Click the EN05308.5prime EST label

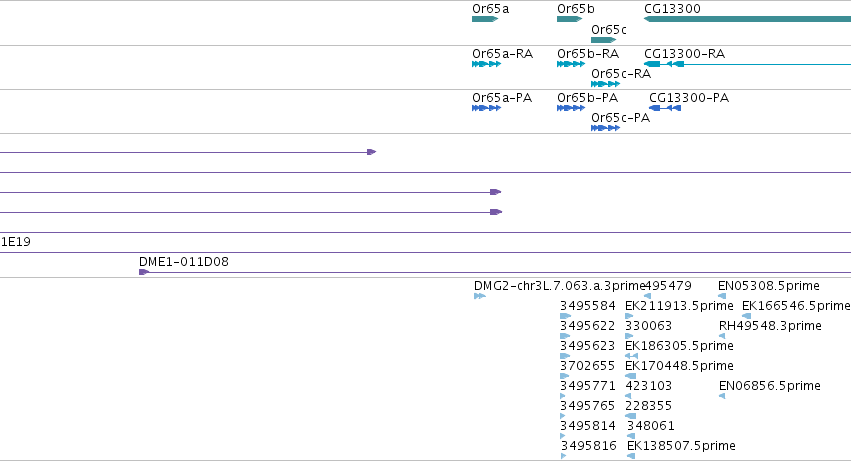click(769, 286)
